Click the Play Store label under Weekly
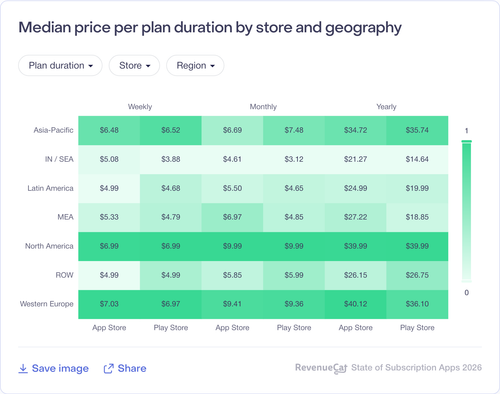500x394 pixels. coord(171,328)
